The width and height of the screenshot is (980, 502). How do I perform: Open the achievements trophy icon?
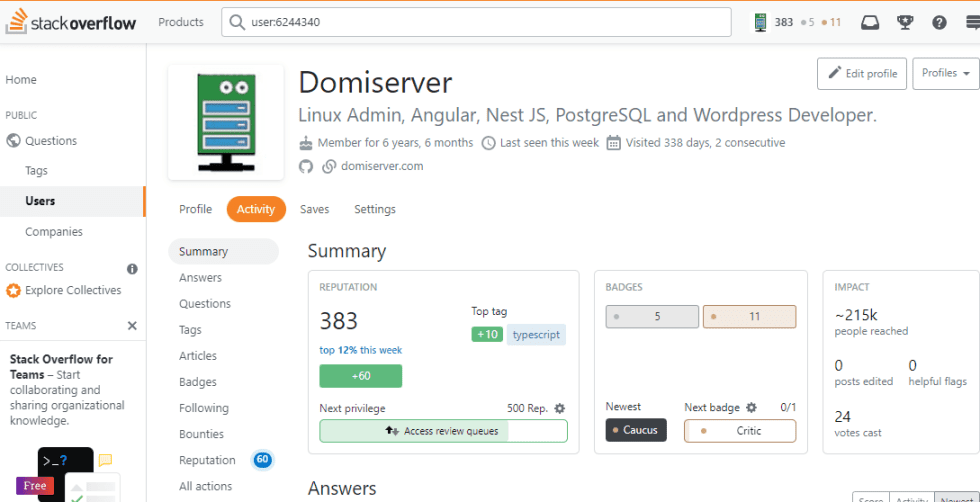[905, 22]
